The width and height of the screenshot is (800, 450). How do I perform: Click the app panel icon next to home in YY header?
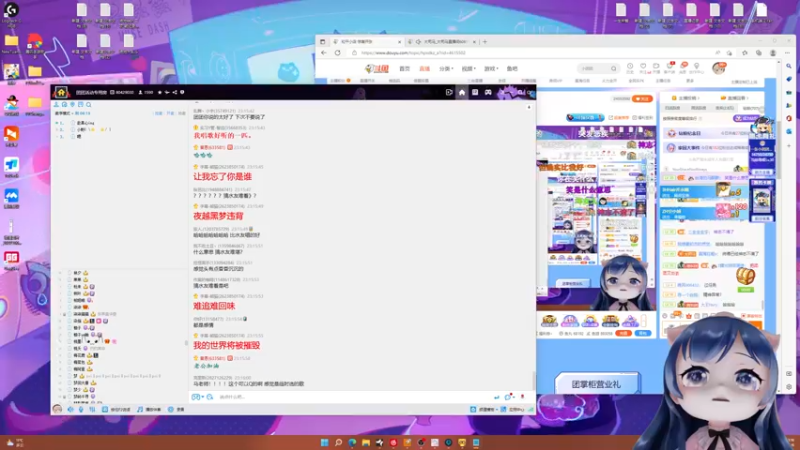(475, 92)
